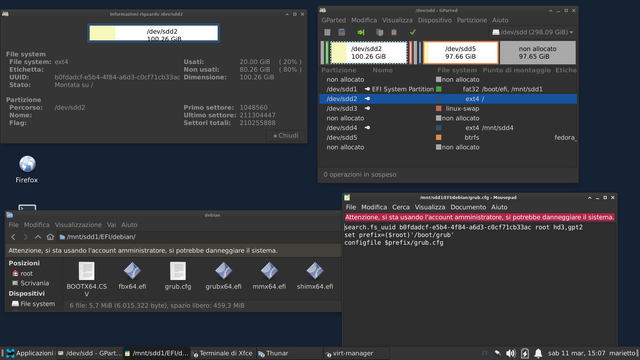Click GParted's Delete partition toolbar icon
Viewport: 640px width, 360px height.
click(x=342, y=32)
